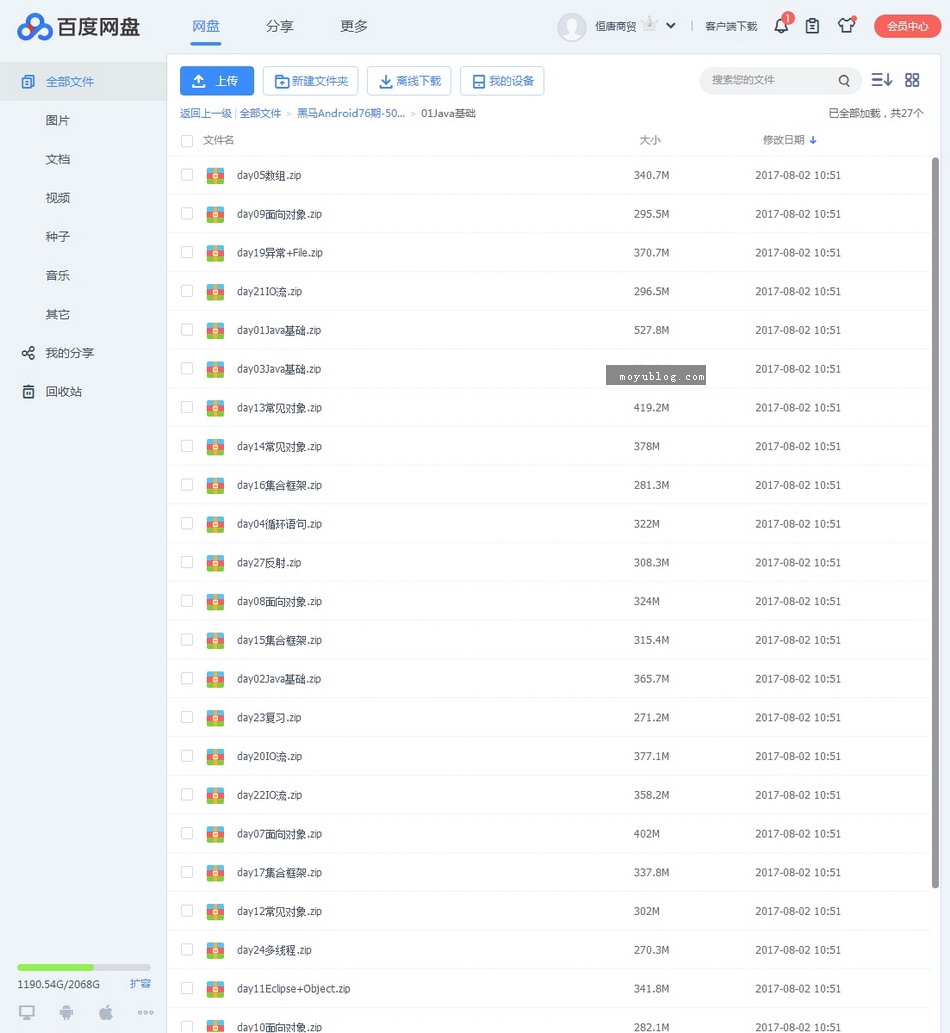Click the 客户端下载 link
The height and width of the screenshot is (1033, 950).
(x=731, y=26)
